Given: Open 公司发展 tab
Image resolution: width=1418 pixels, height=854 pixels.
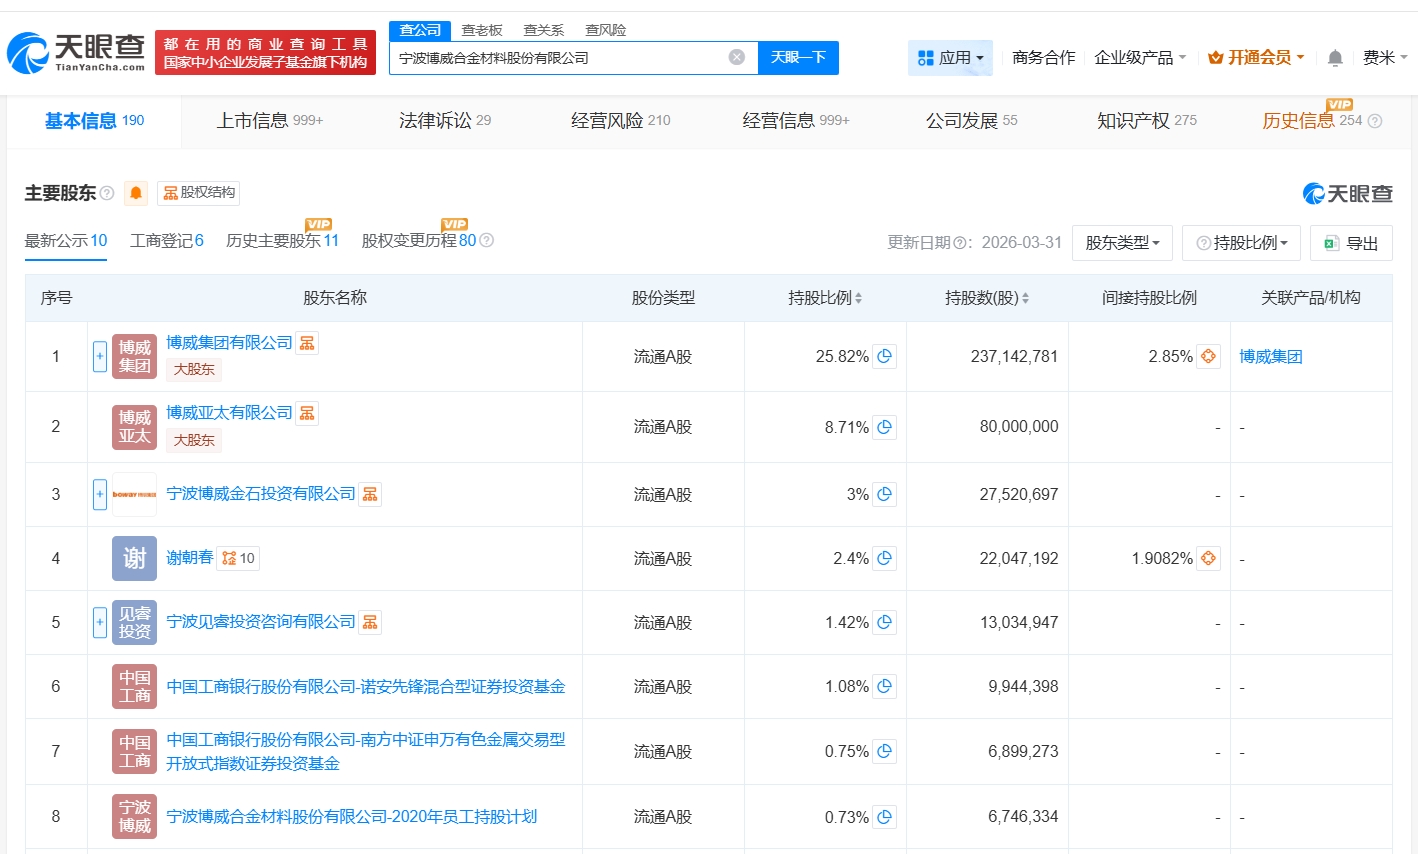Looking at the screenshot, I should [971, 121].
